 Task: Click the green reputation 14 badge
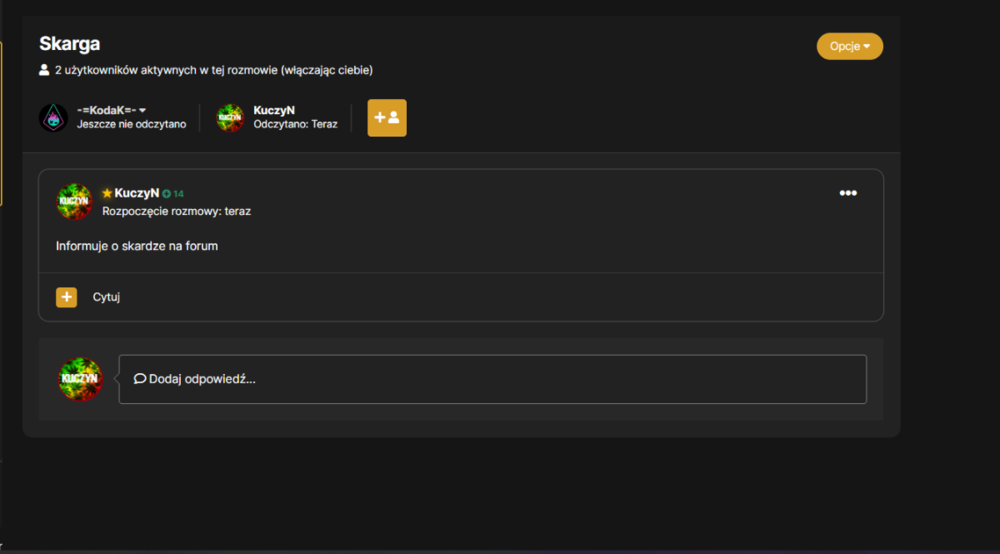tap(173, 194)
